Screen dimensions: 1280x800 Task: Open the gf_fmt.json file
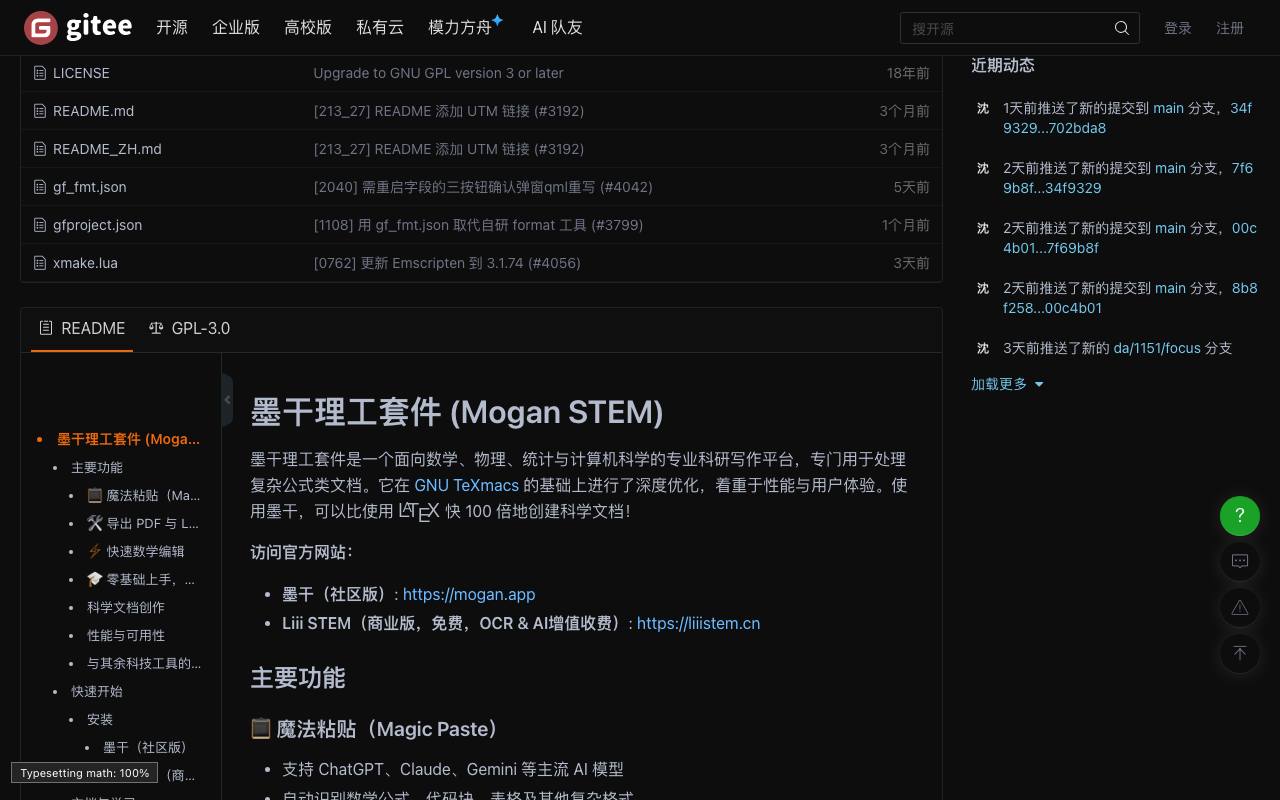click(x=90, y=187)
